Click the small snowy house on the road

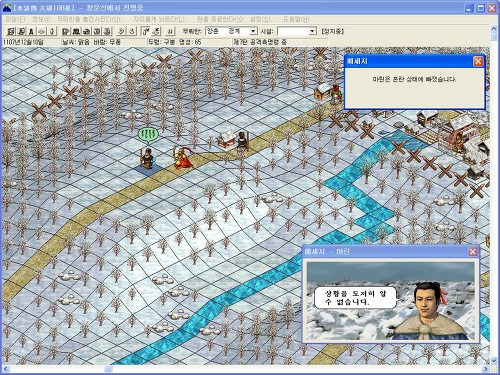[226, 139]
